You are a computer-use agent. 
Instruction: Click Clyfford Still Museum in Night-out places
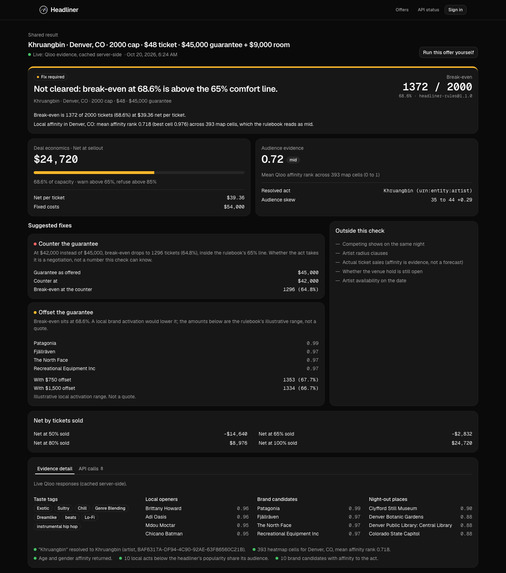[x=393, y=508]
